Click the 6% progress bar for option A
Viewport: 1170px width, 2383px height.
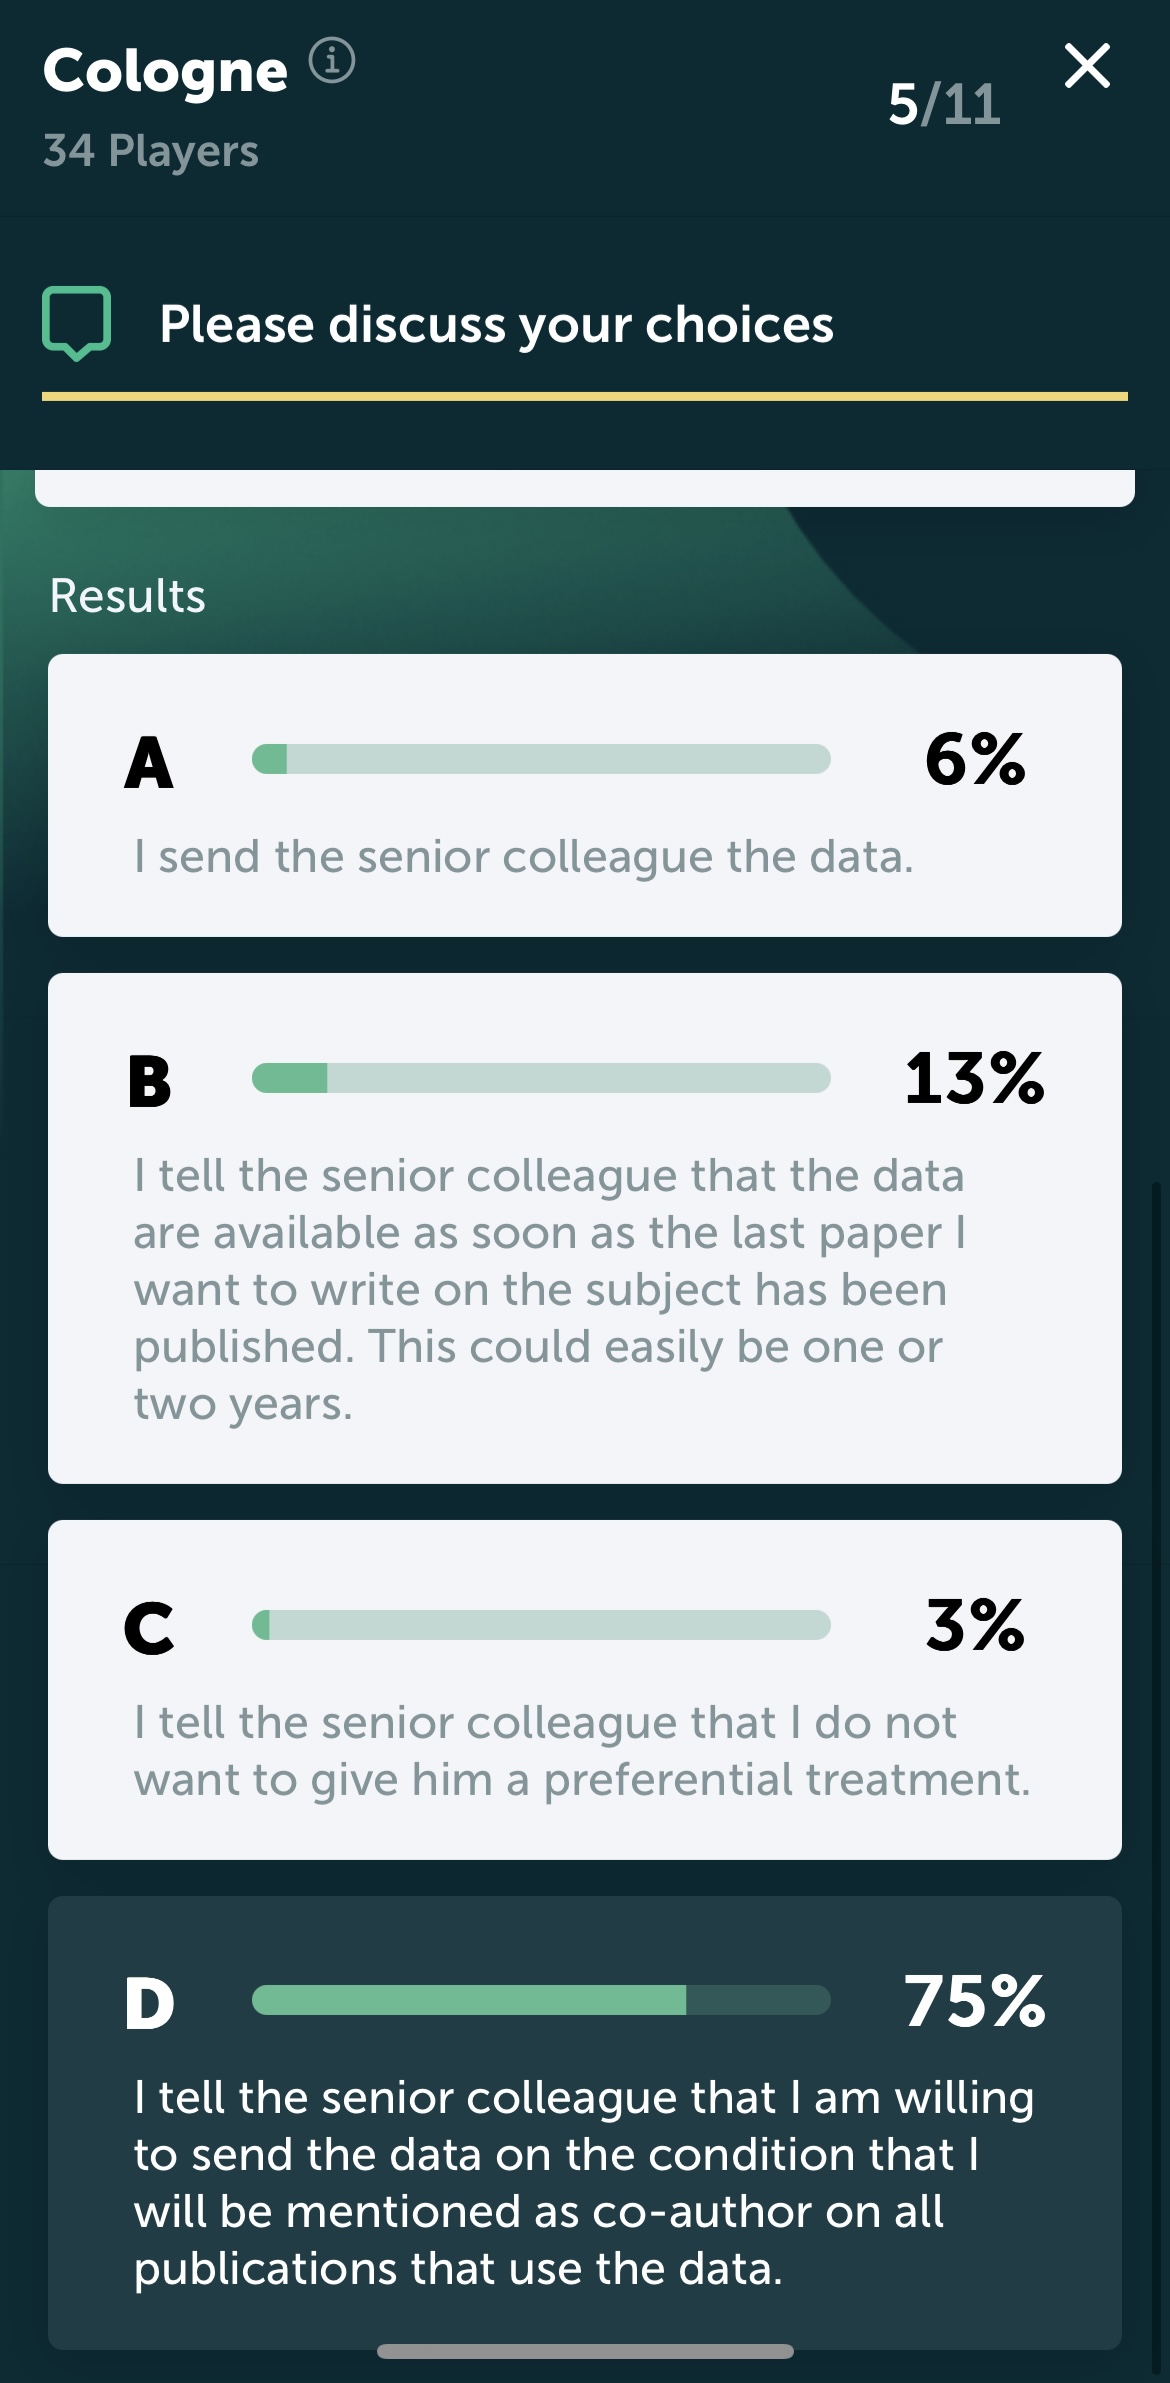pos(541,759)
